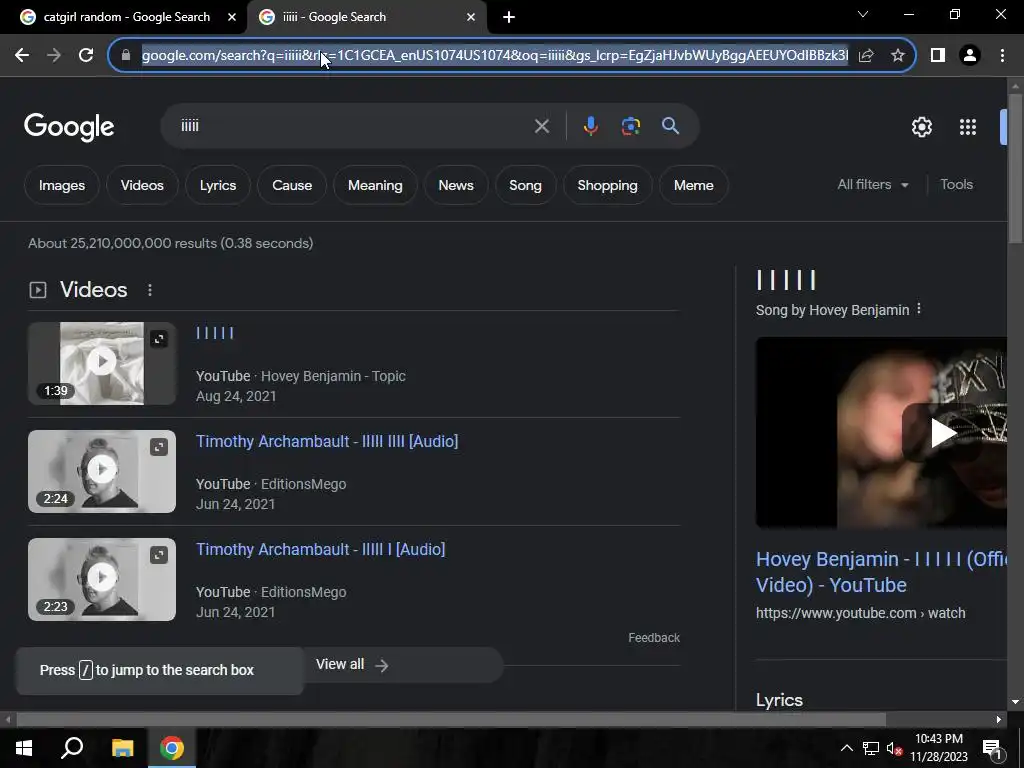Click the Google search input field
Screen dimensions: 1024x768
353,126
